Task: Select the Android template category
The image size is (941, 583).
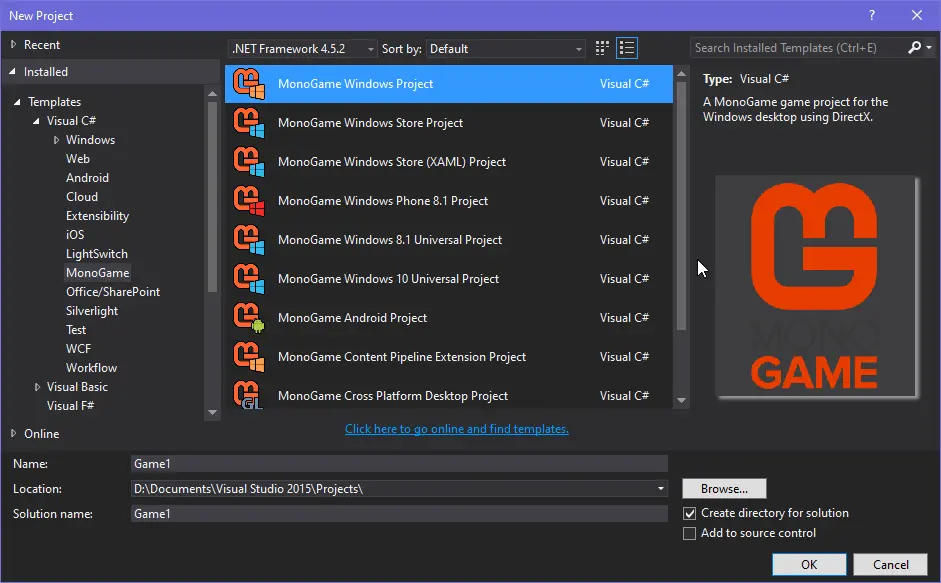Action: (x=88, y=178)
